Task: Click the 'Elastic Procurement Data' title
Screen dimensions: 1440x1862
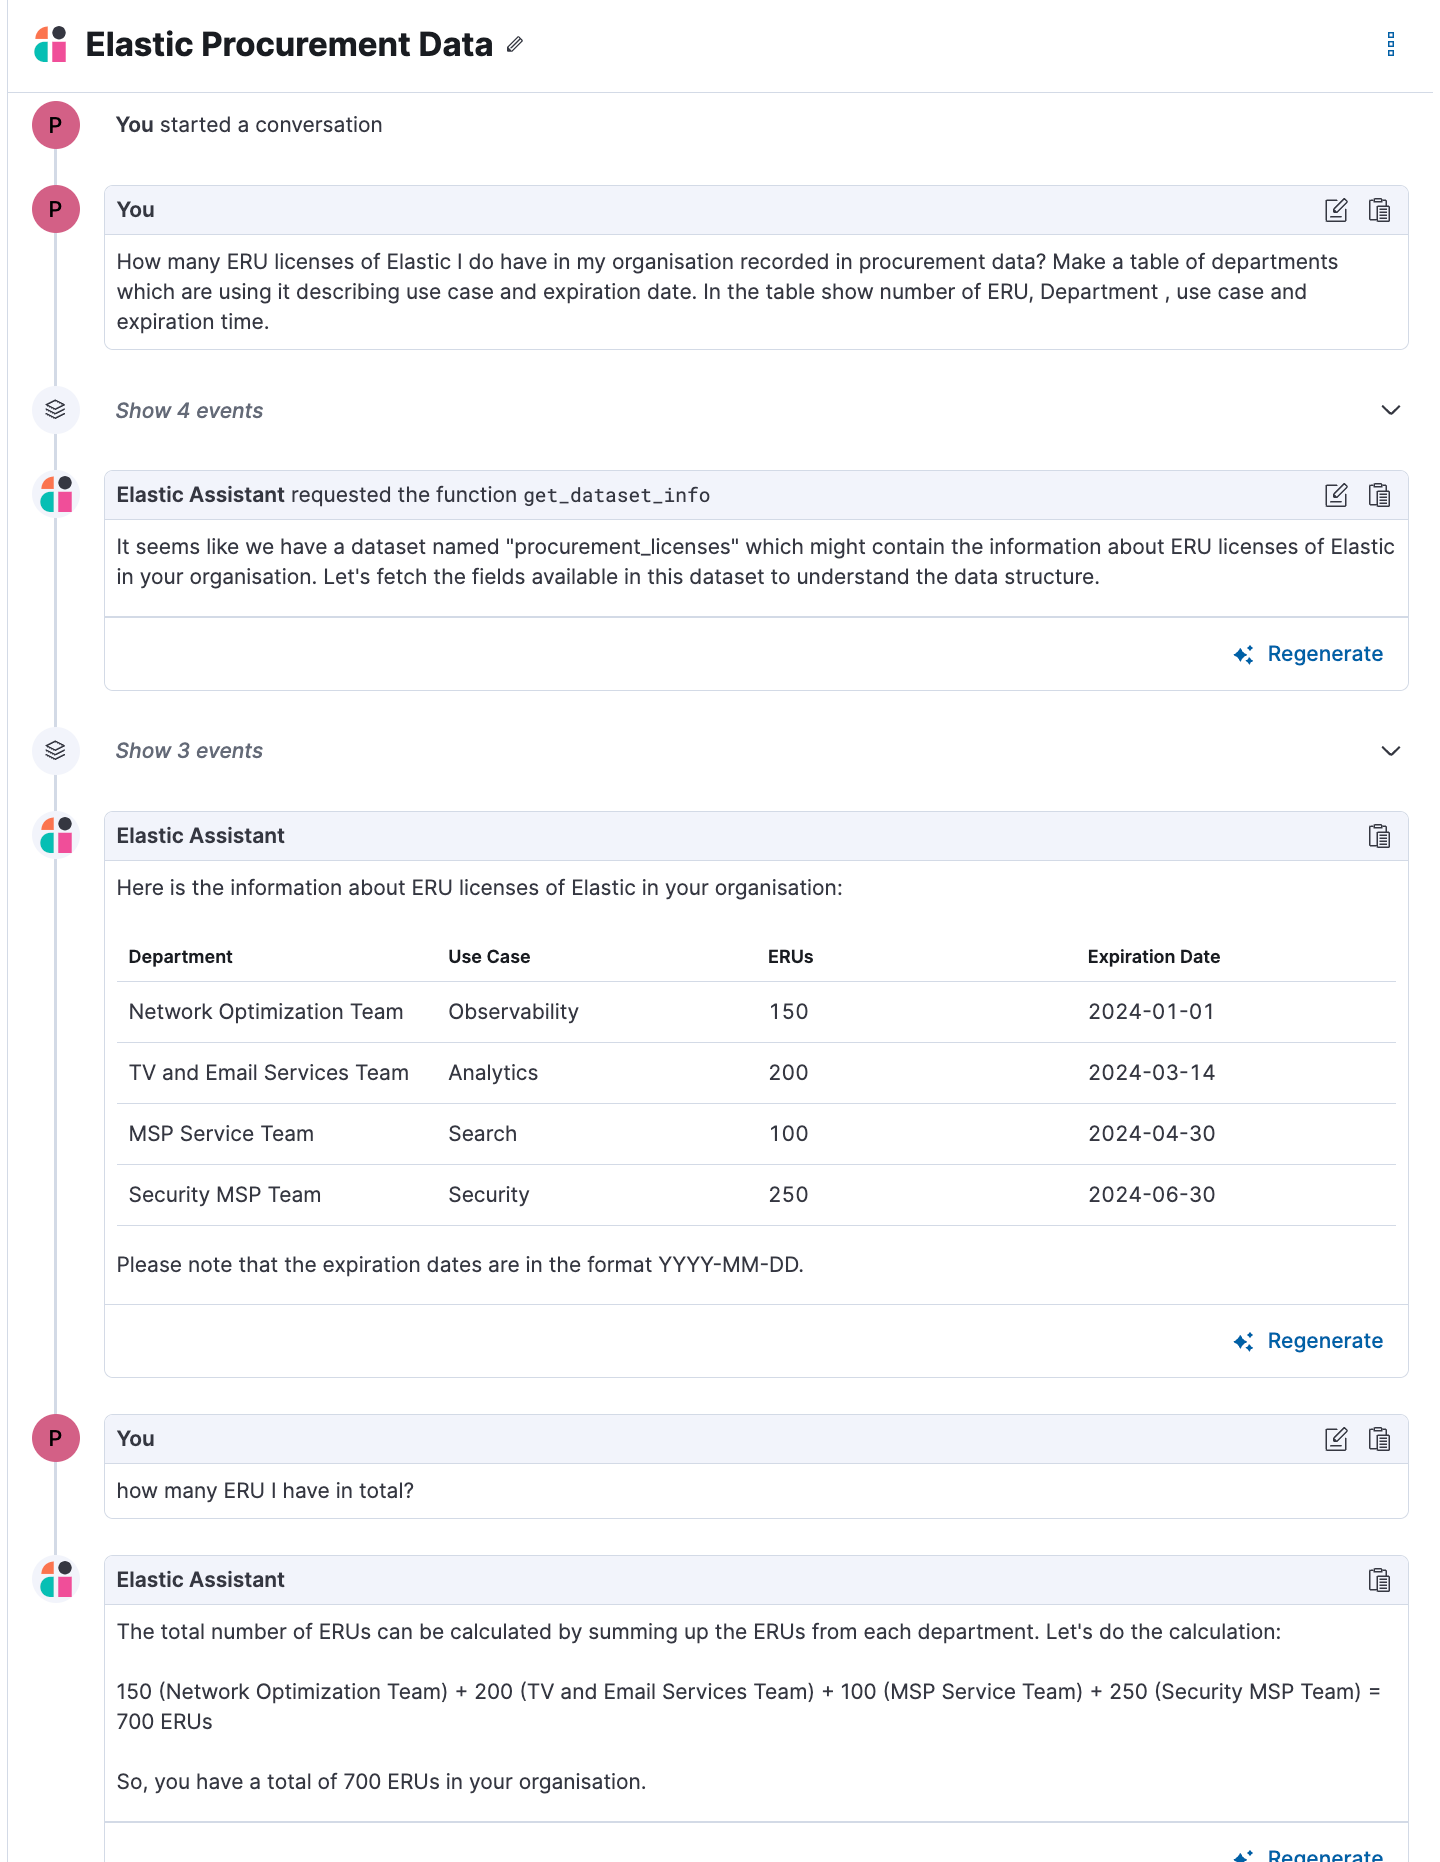Action: 289,44
